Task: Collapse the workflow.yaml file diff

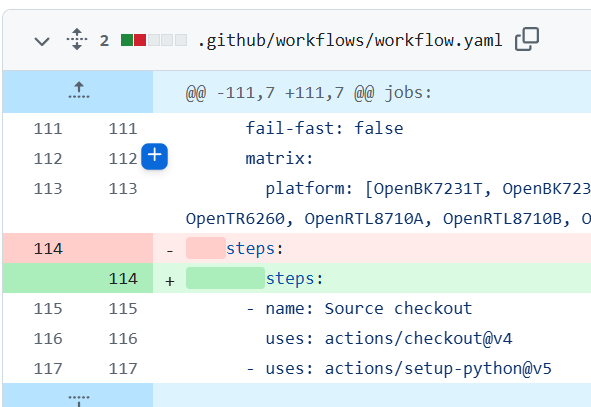Action: point(42,41)
